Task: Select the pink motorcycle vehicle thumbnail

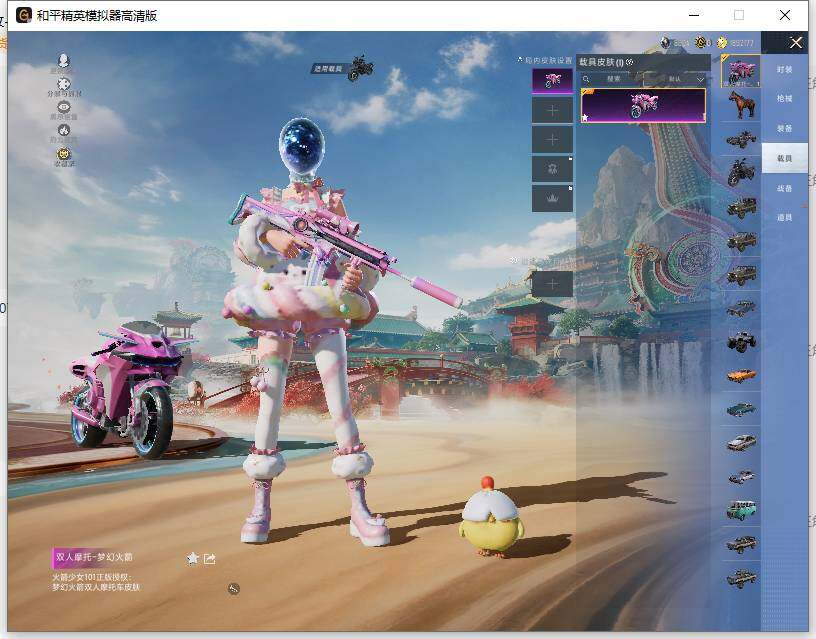Action: pos(741,72)
